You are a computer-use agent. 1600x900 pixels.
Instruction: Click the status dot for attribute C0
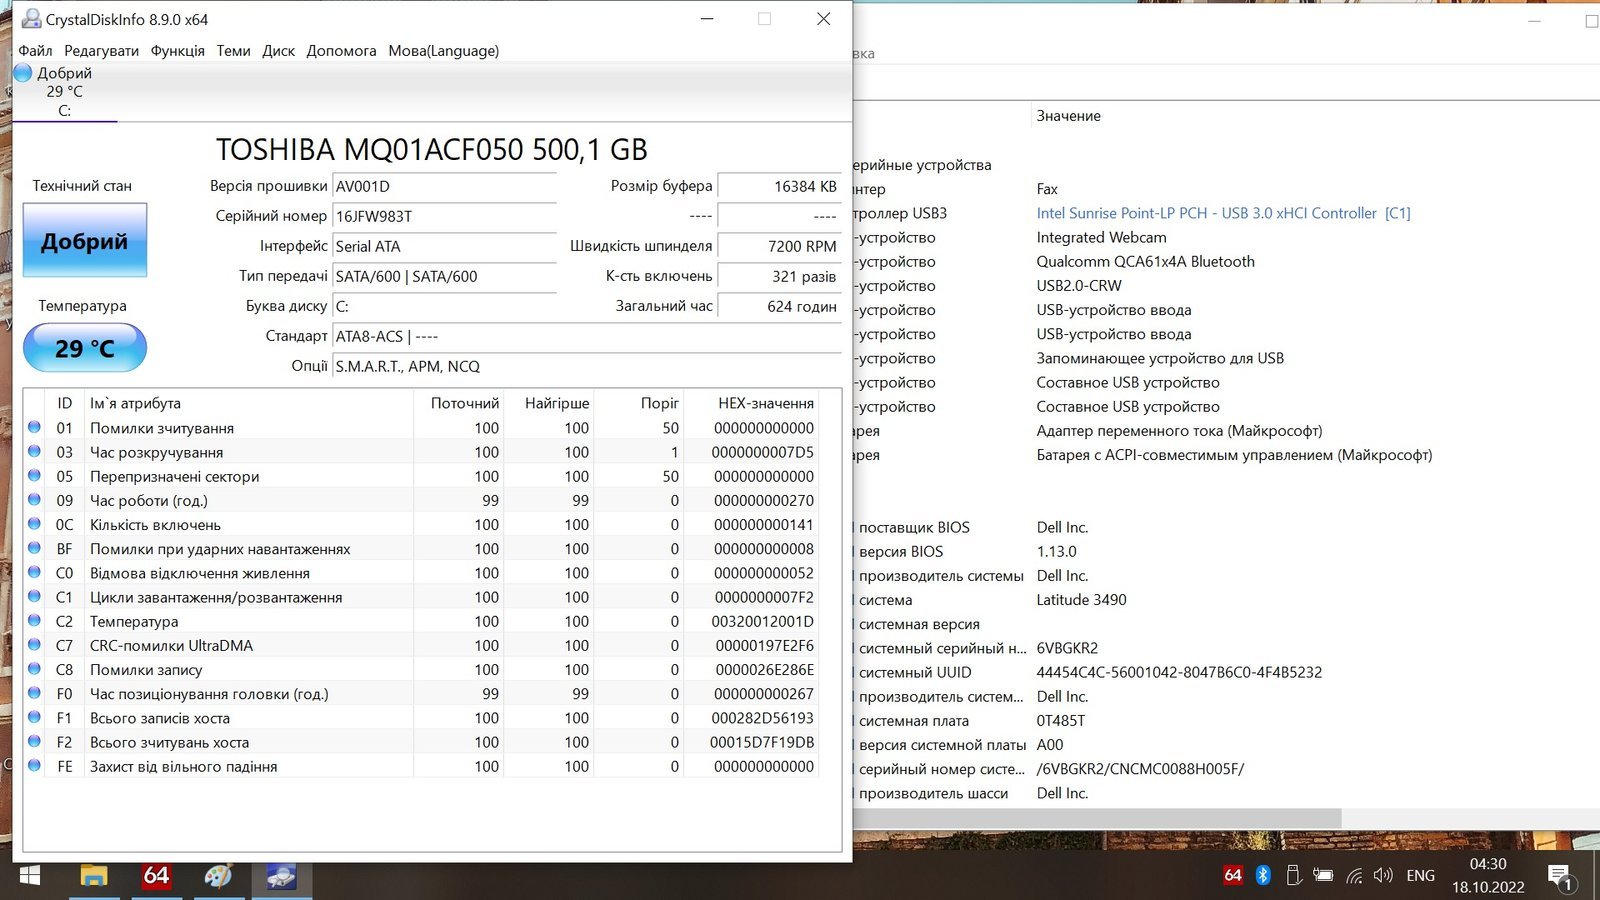(35, 572)
